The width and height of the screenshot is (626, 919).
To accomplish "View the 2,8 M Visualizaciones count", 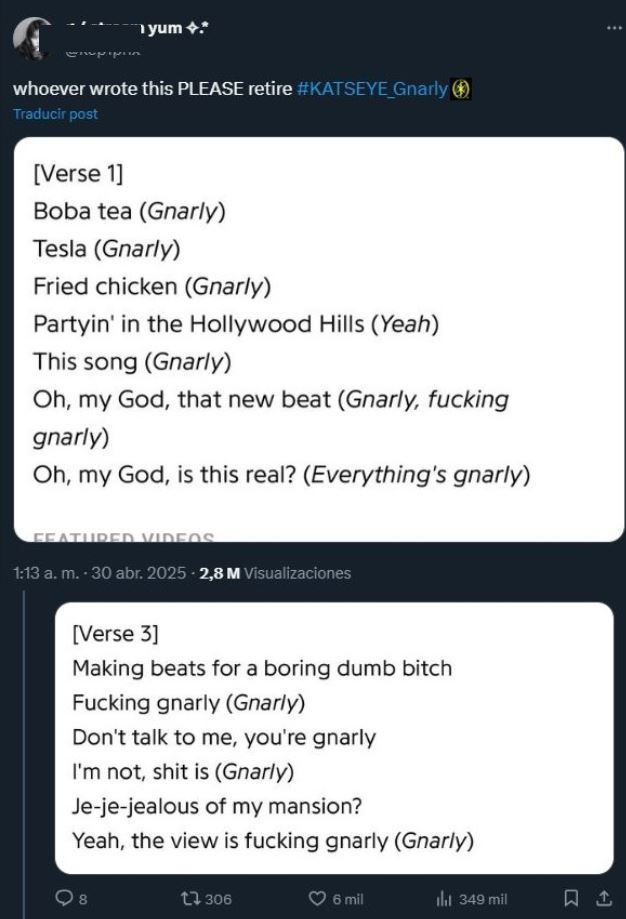I will coord(275,573).
